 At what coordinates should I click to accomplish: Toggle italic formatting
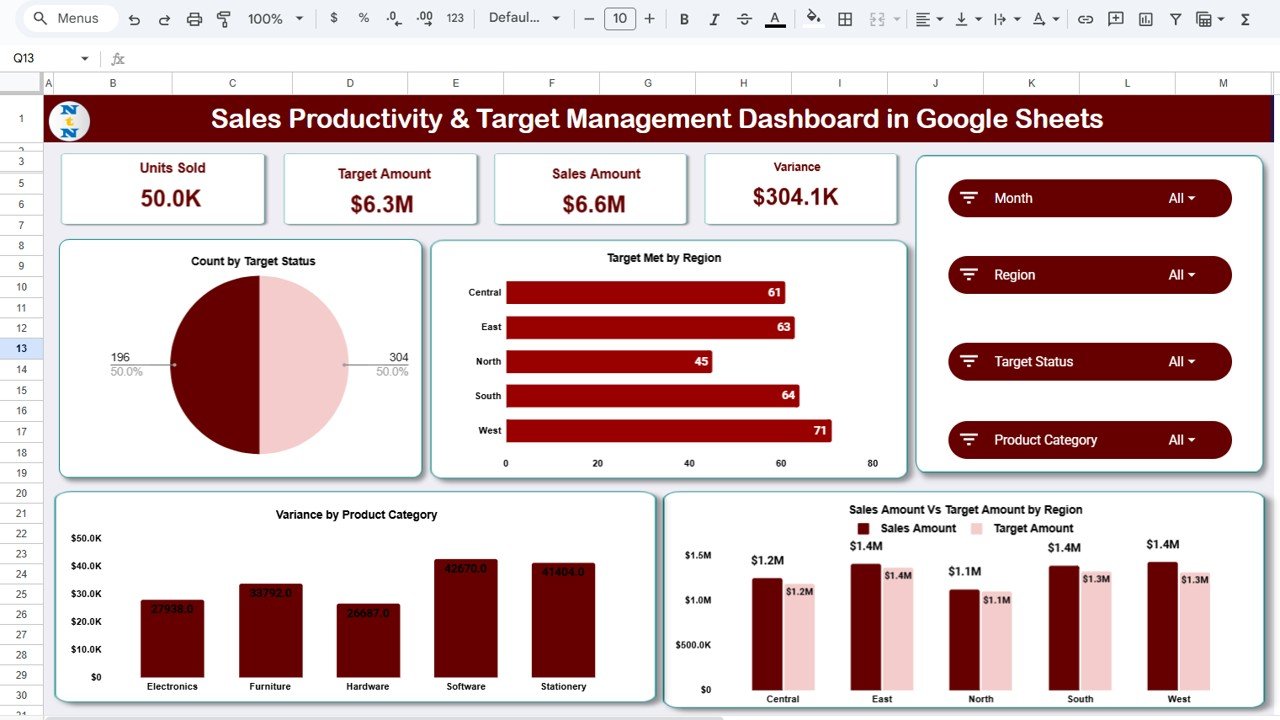pyautogui.click(x=714, y=18)
